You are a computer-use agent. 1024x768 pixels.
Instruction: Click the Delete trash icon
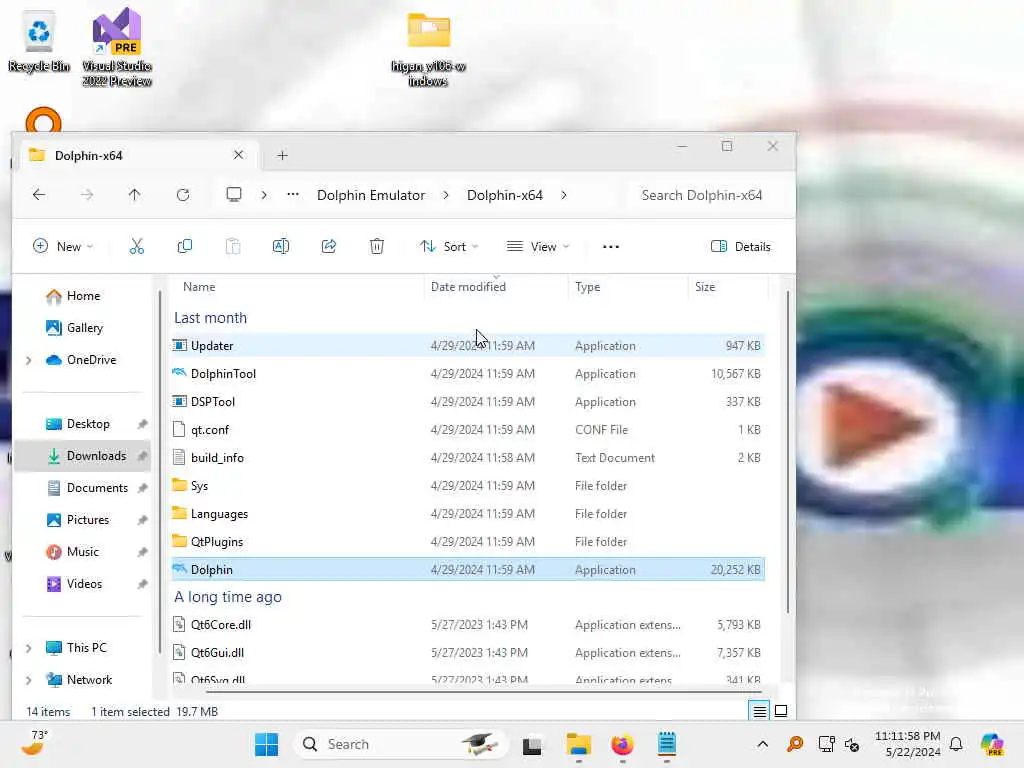377,246
